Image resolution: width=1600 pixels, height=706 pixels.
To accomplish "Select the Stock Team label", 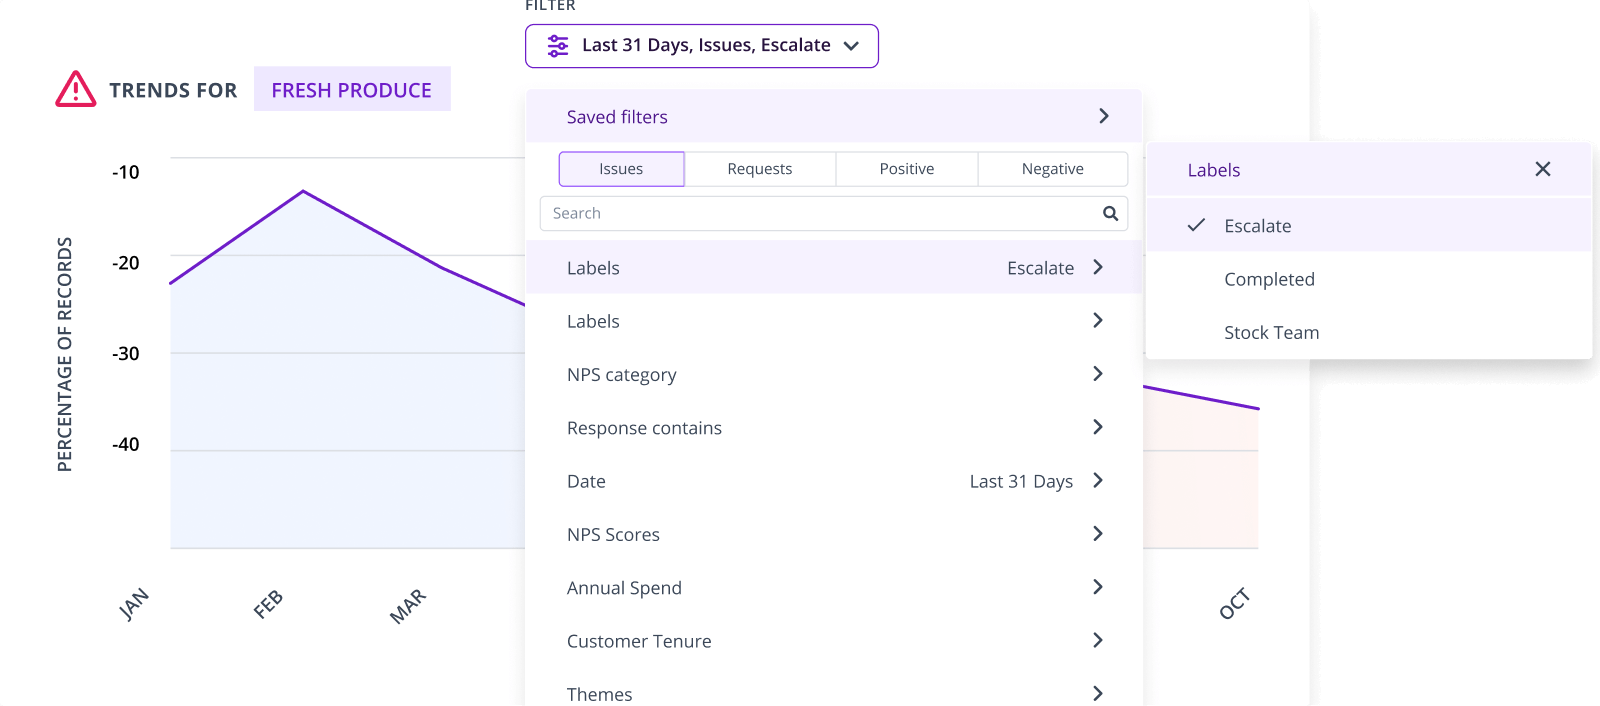I will coord(1369,332).
